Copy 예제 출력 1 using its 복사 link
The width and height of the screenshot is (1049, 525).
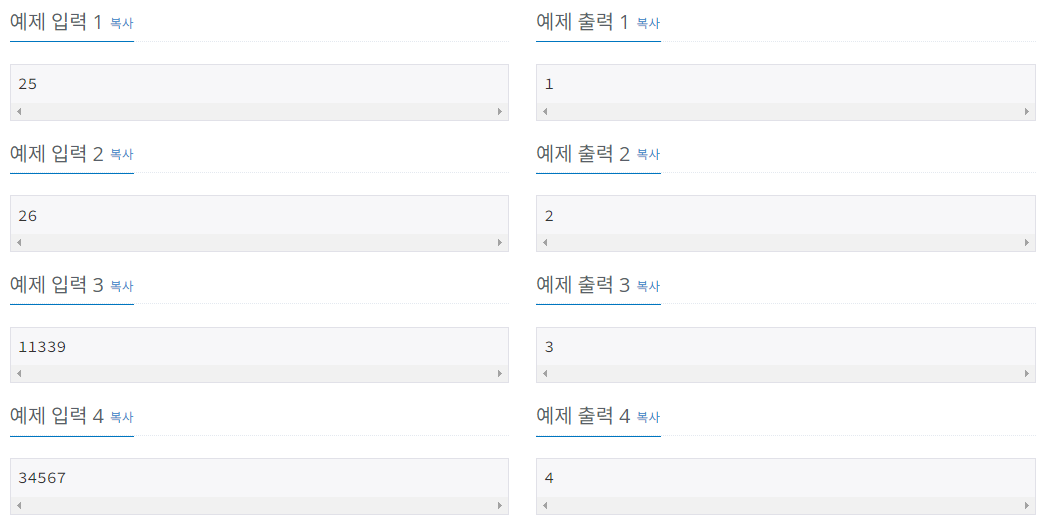(x=648, y=23)
